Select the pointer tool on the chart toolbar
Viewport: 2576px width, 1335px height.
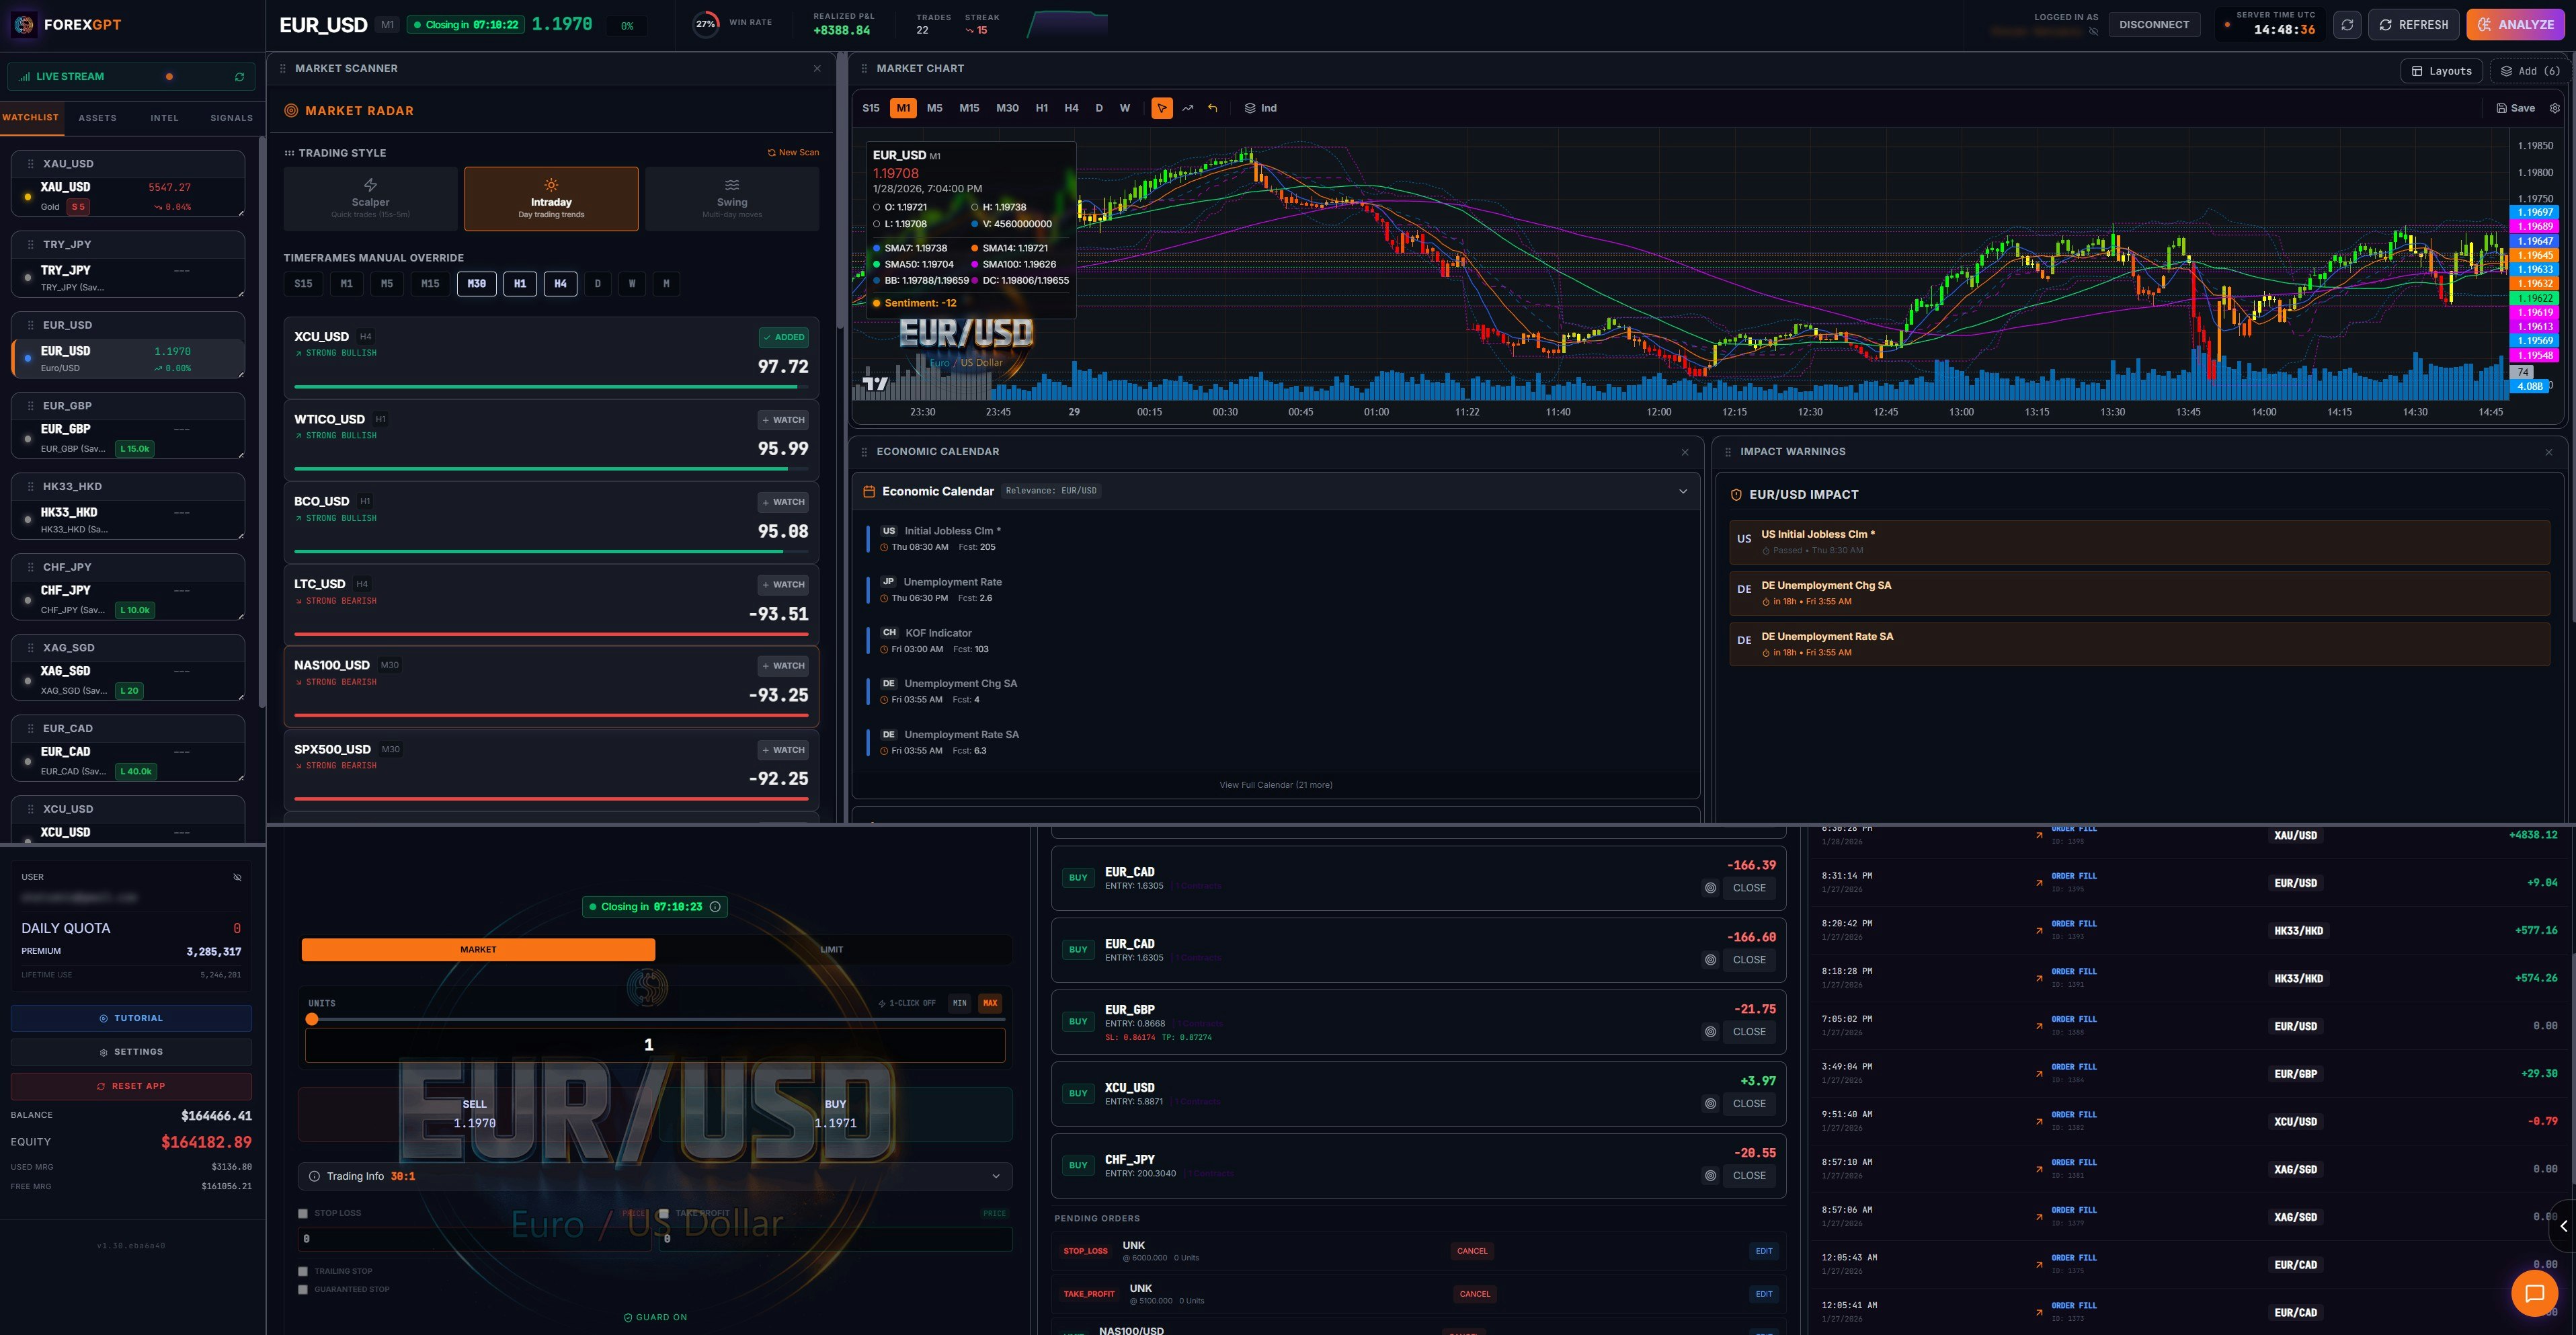point(1162,108)
